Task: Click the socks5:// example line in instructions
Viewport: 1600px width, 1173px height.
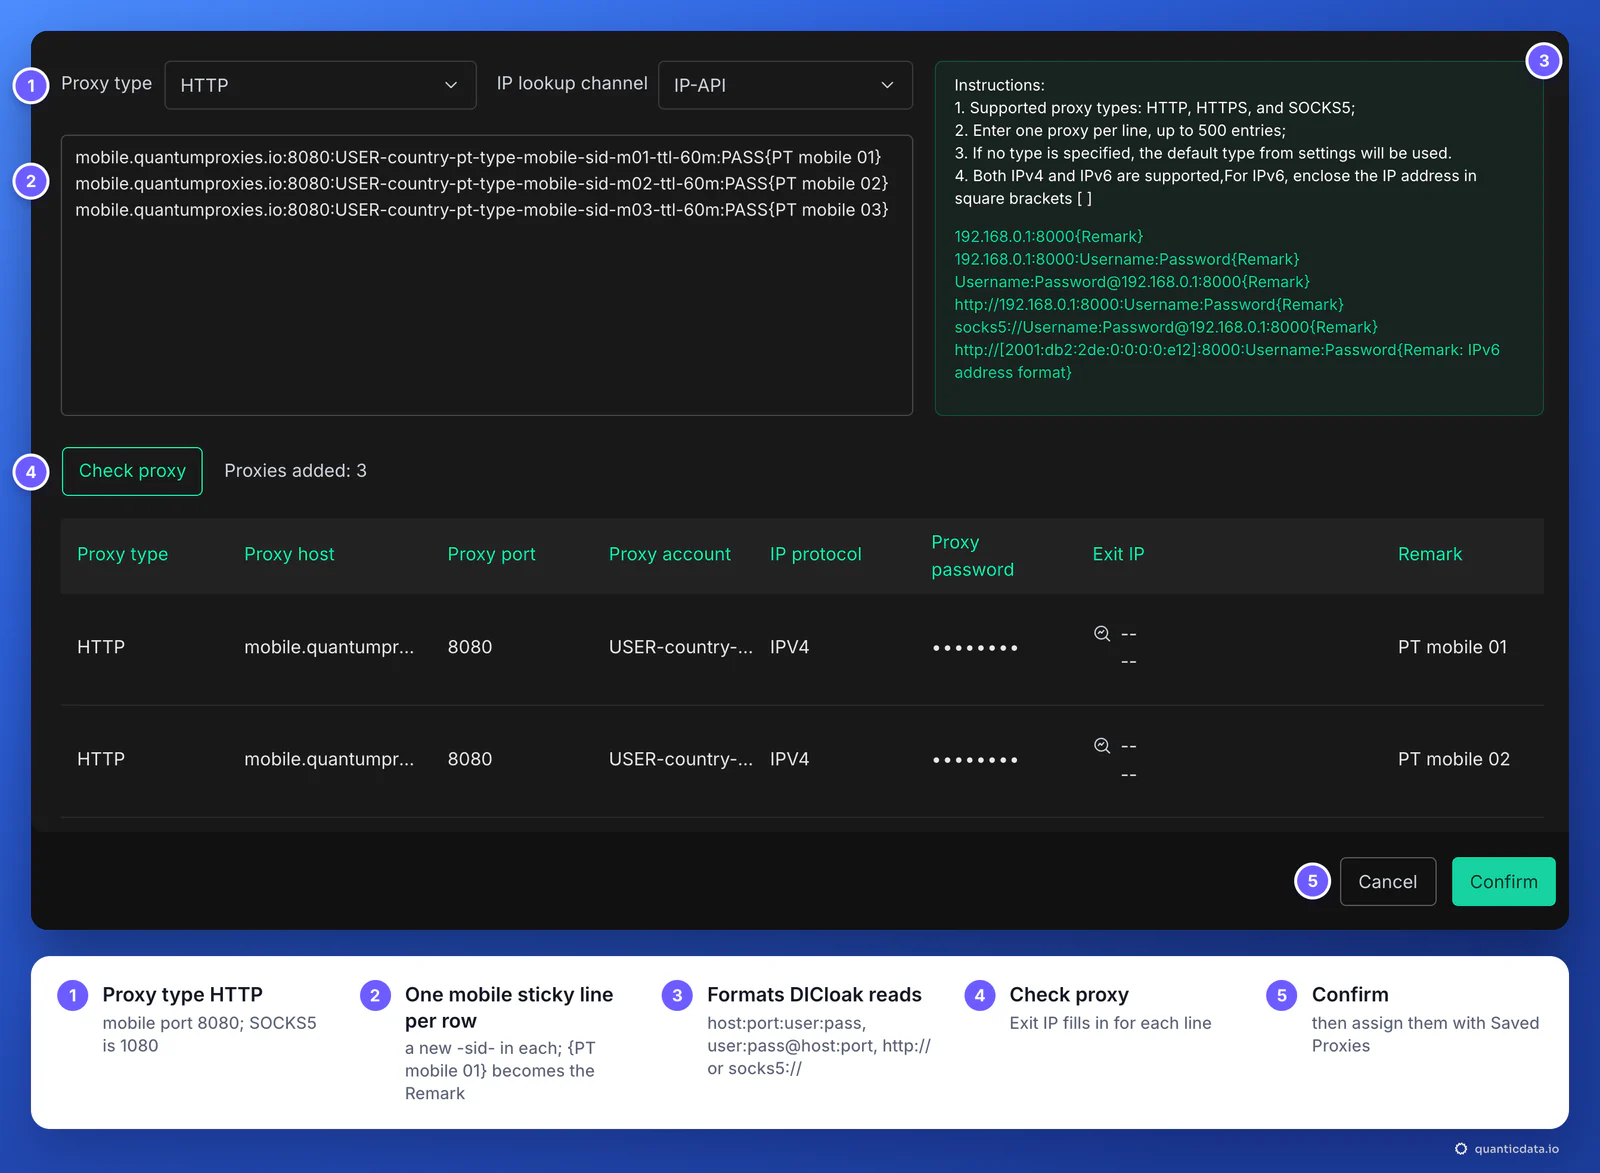Action: click(1166, 327)
